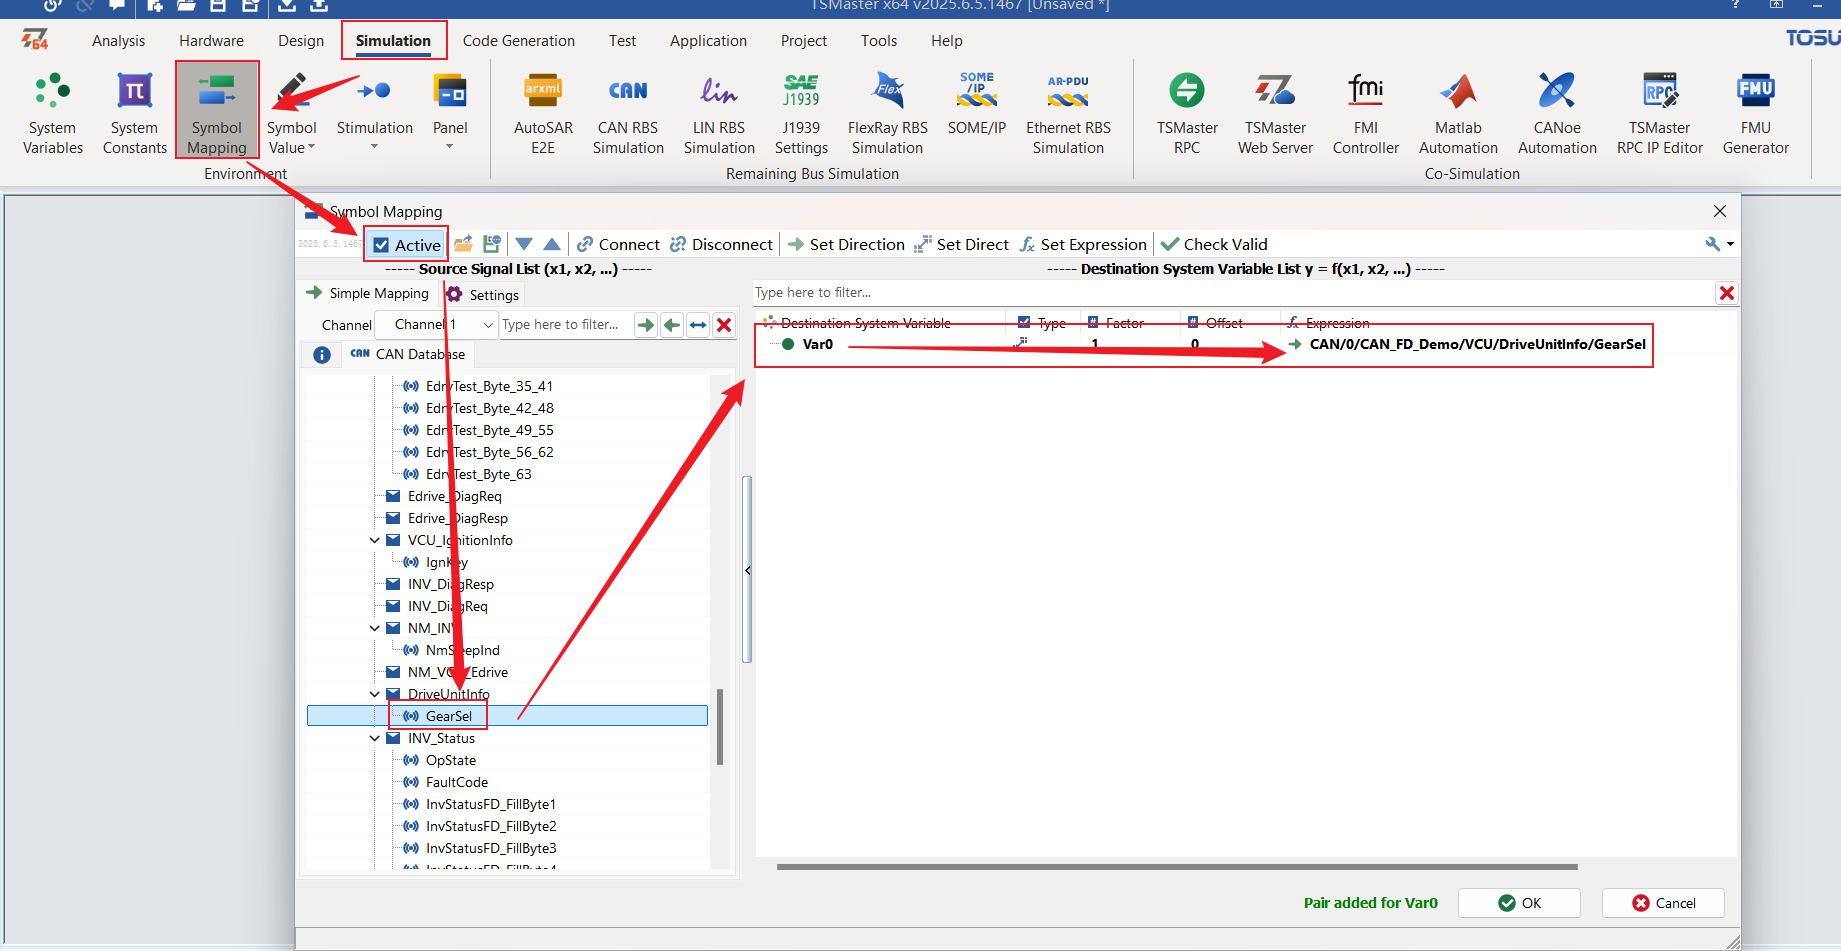Click the destination list horizontal scrollbar
1841x951 pixels.
tap(1177, 867)
